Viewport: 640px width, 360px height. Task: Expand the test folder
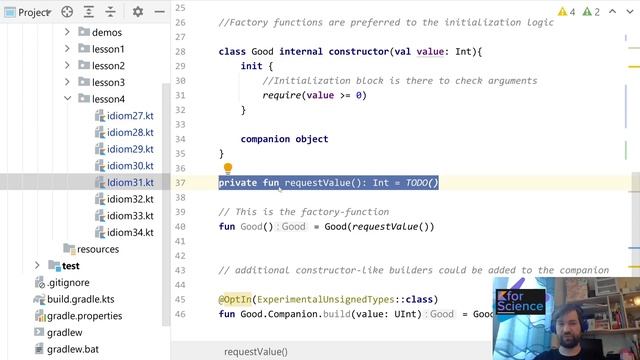coord(37,265)
